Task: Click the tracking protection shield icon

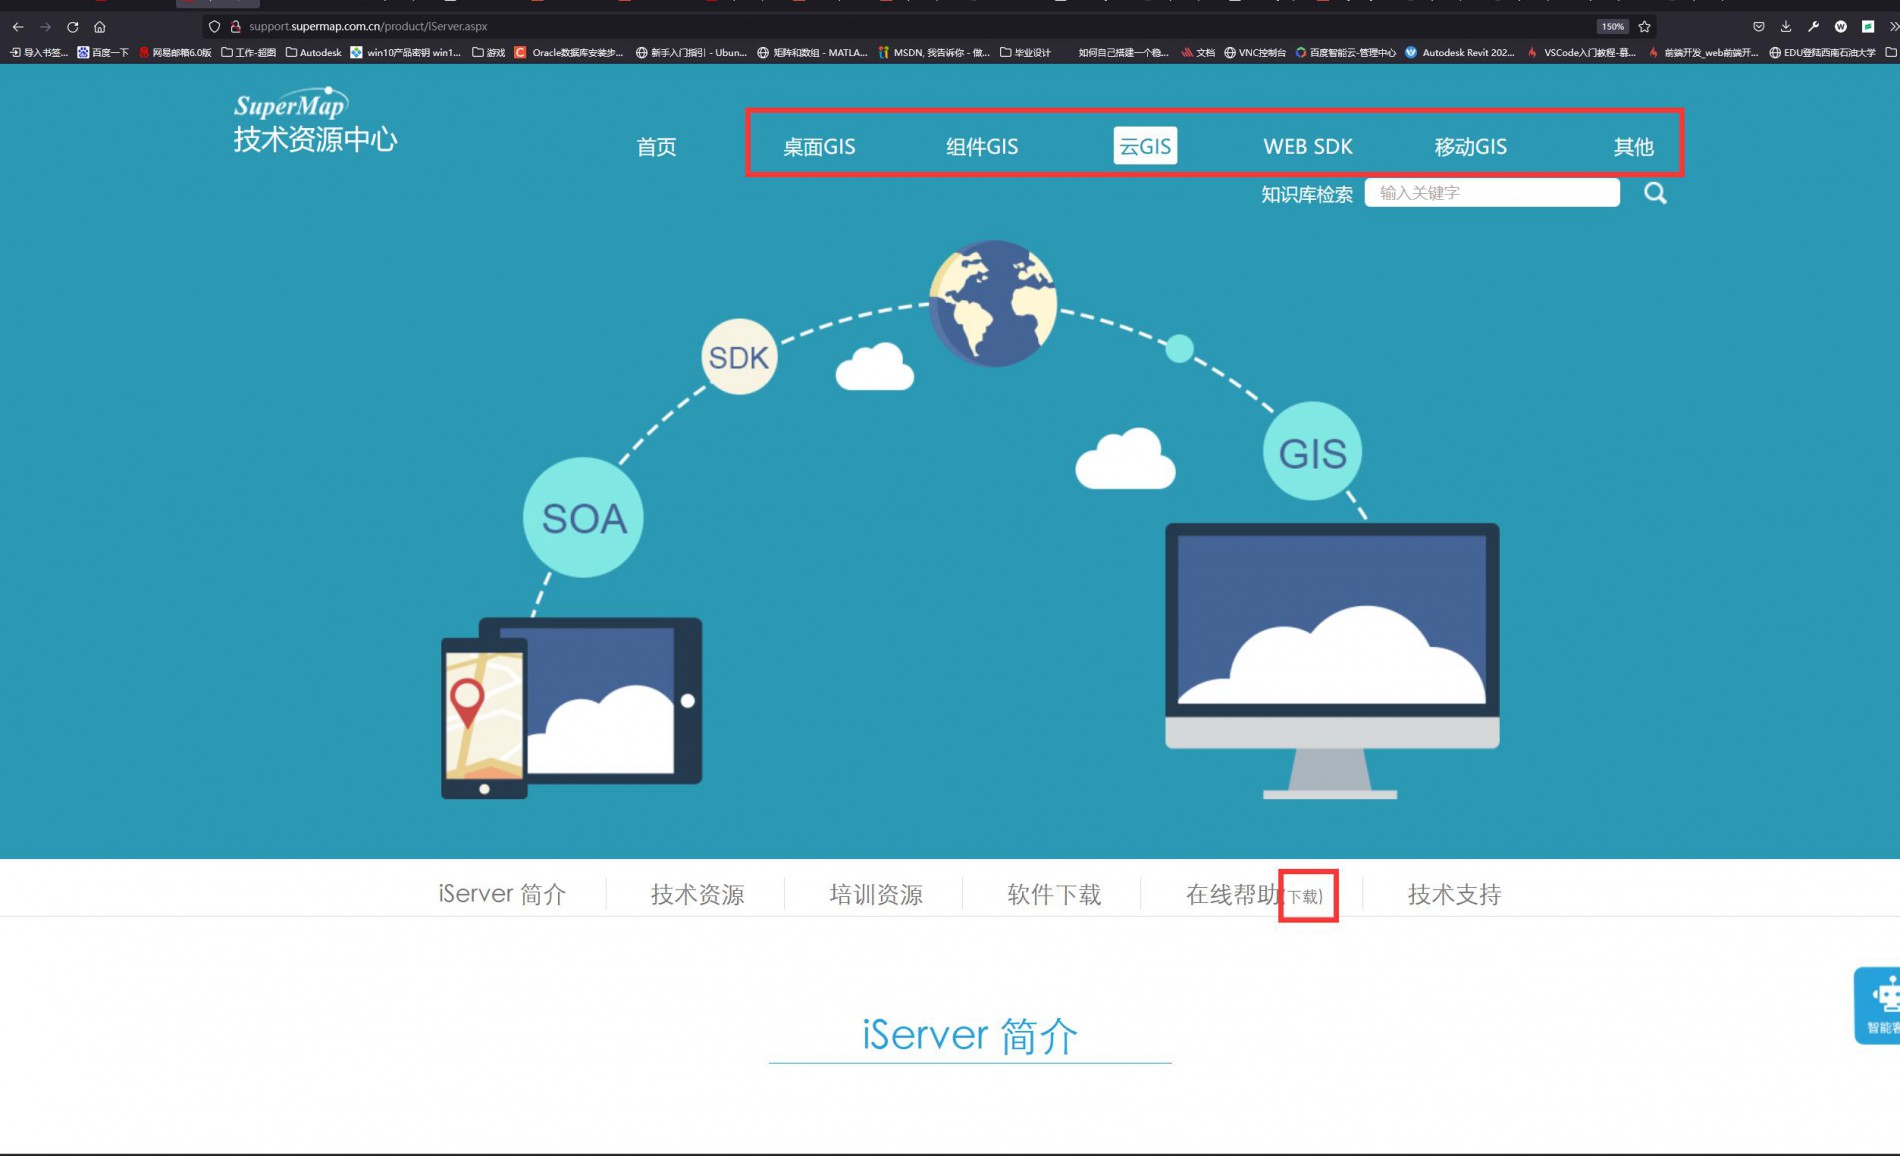Action: 214,27
